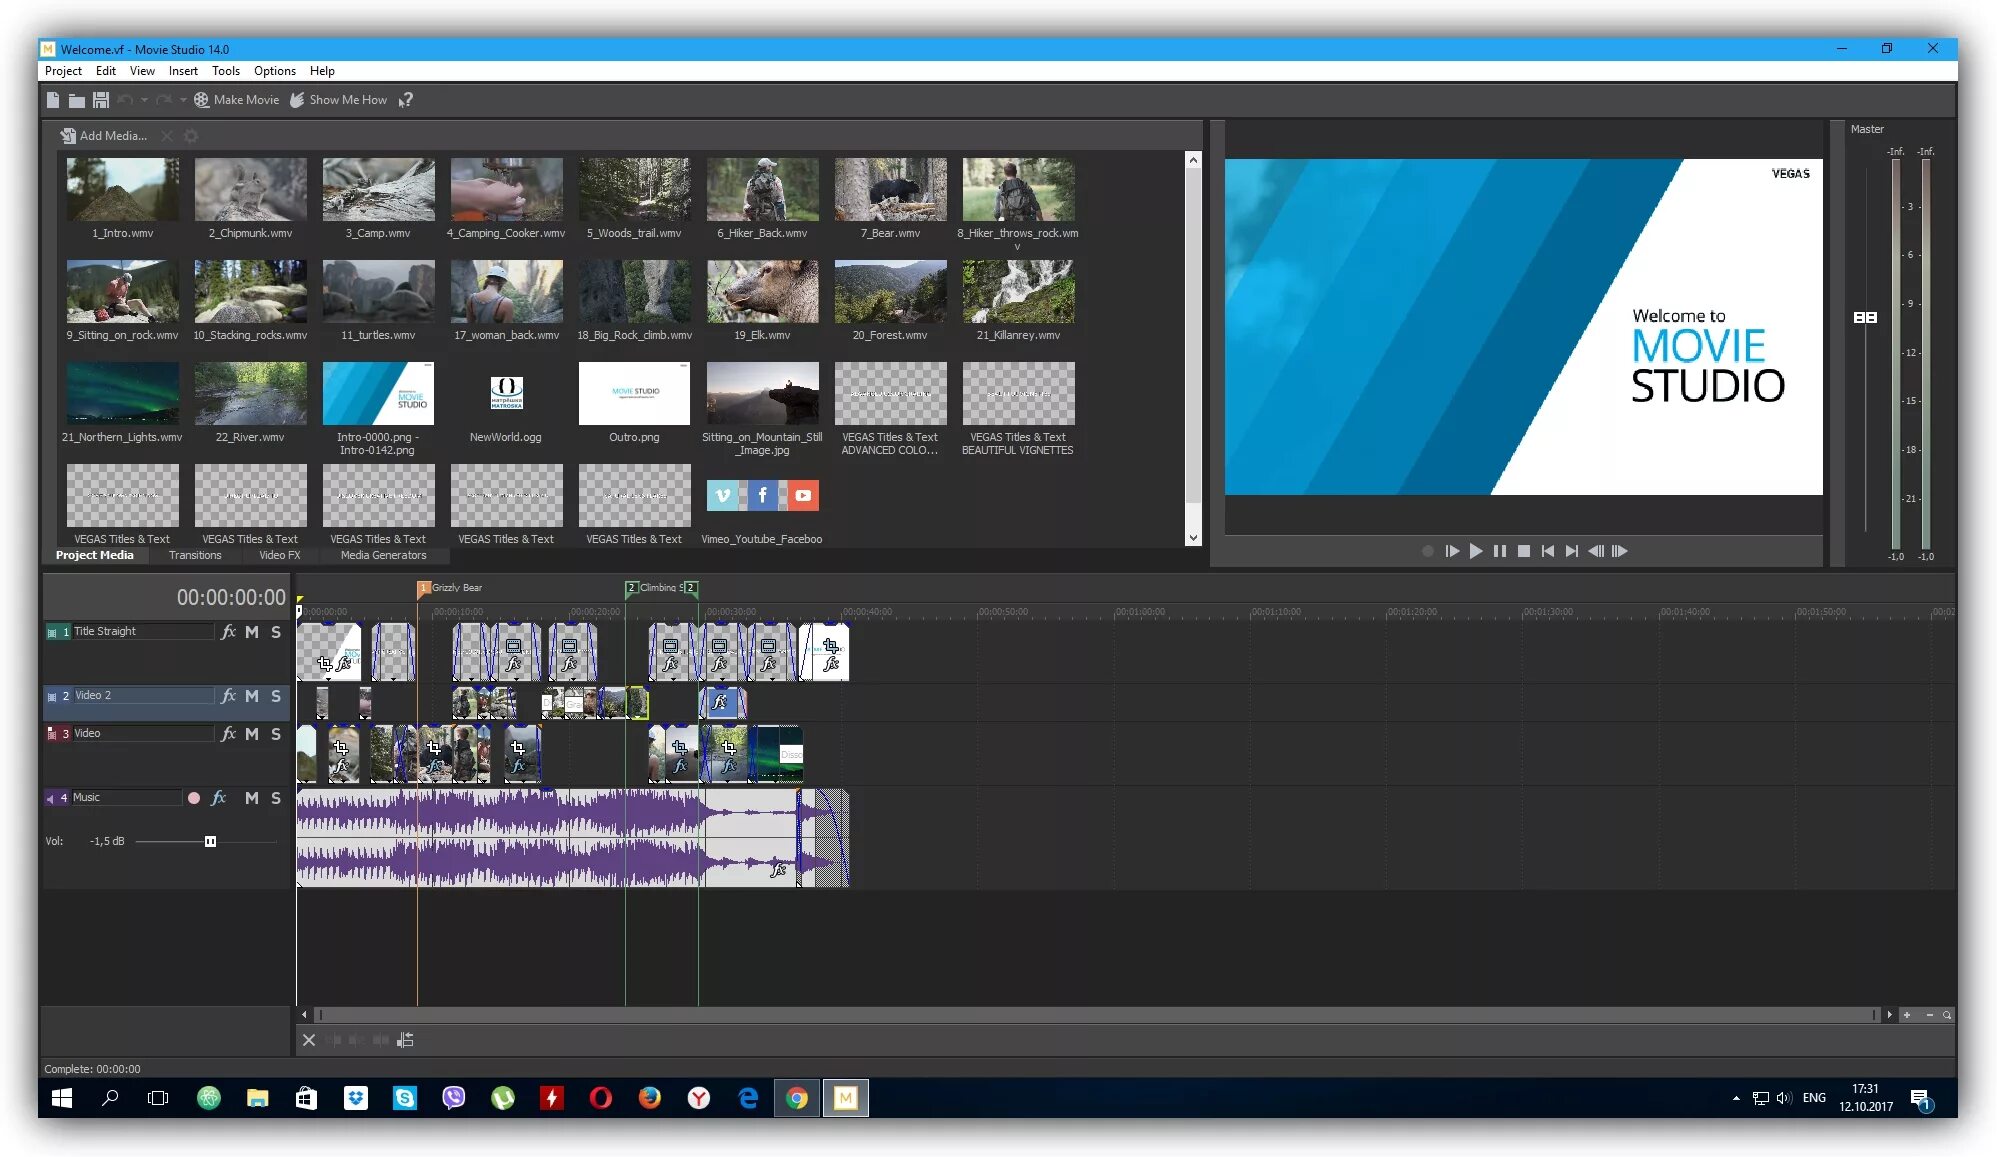Toggle mute on Title Straight track
Image resolution: width=1997 pixels, height=1157 pixels.
[253, 631]
